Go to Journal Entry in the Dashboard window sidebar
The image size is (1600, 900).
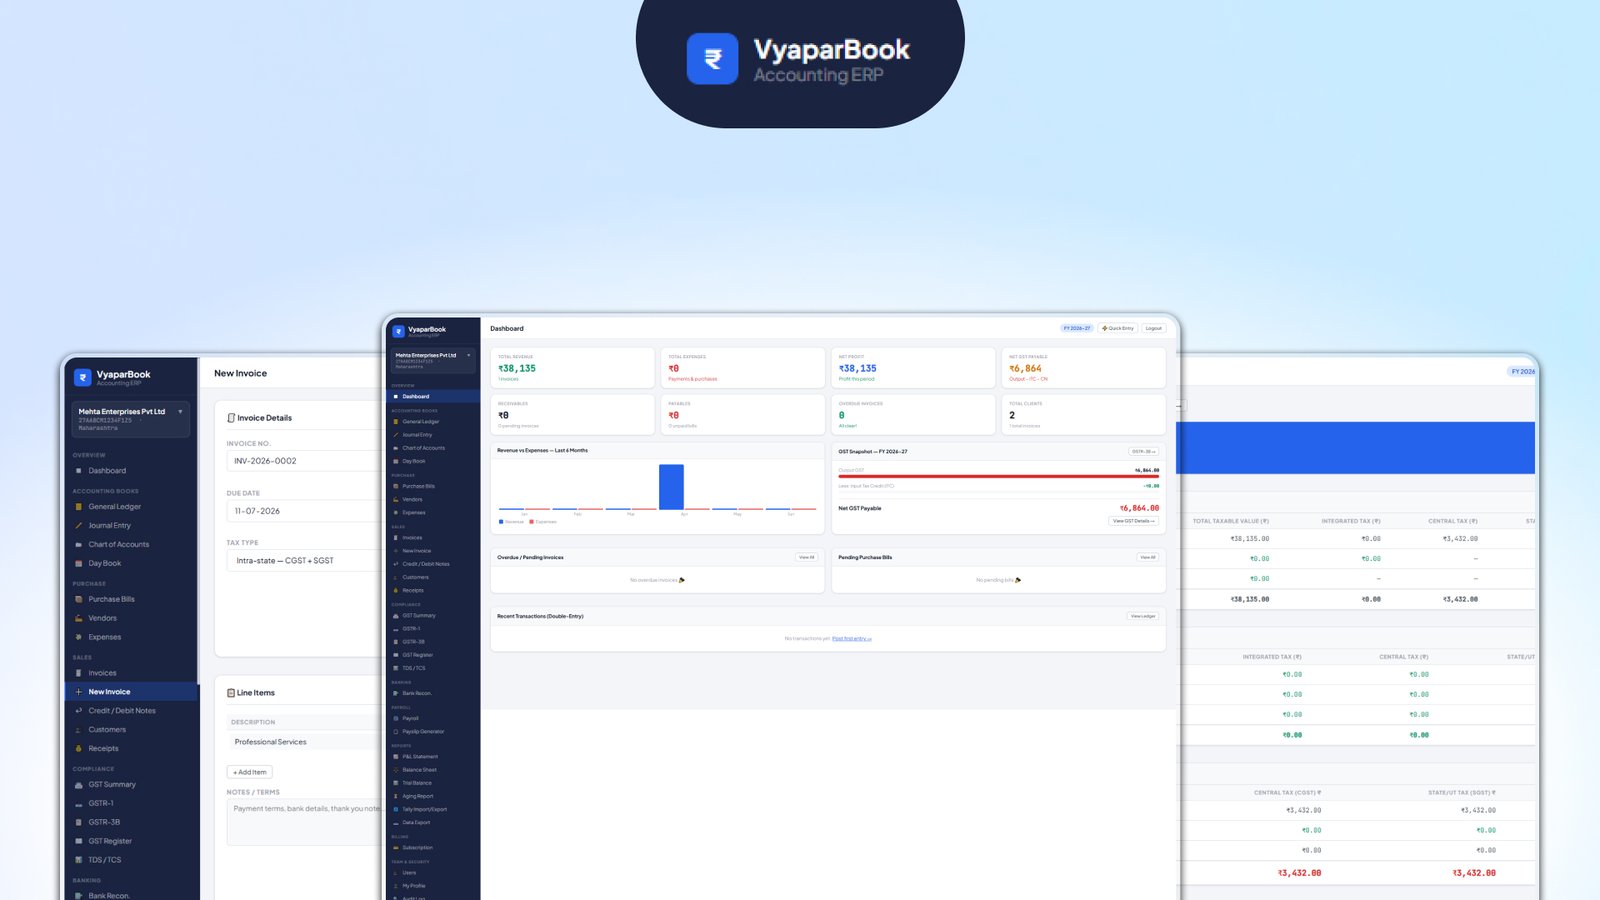433,435
